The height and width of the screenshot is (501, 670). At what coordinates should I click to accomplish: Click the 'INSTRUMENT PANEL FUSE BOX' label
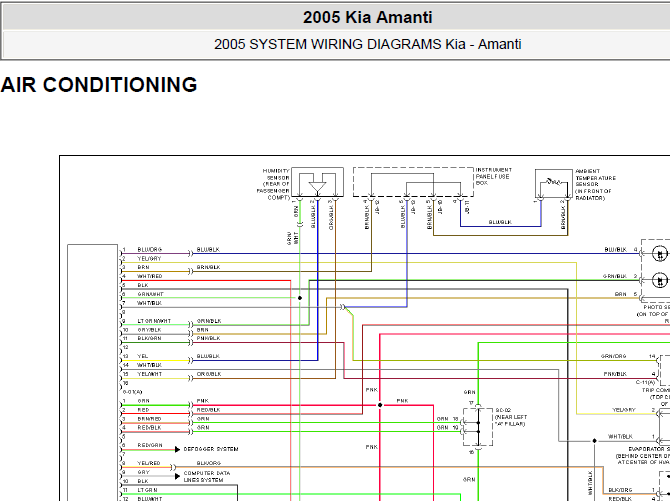(494, 176)
